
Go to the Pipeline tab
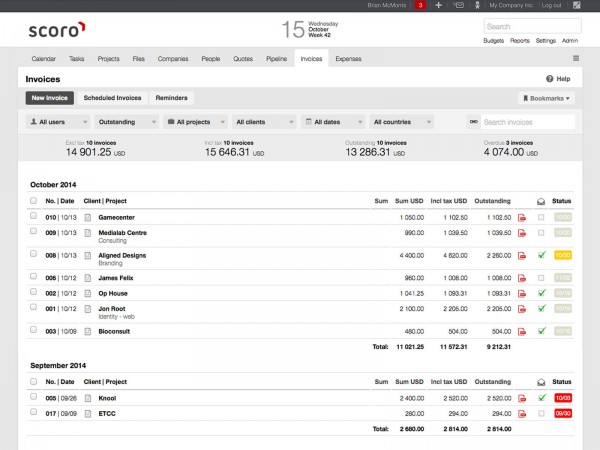tap(275, 59)
